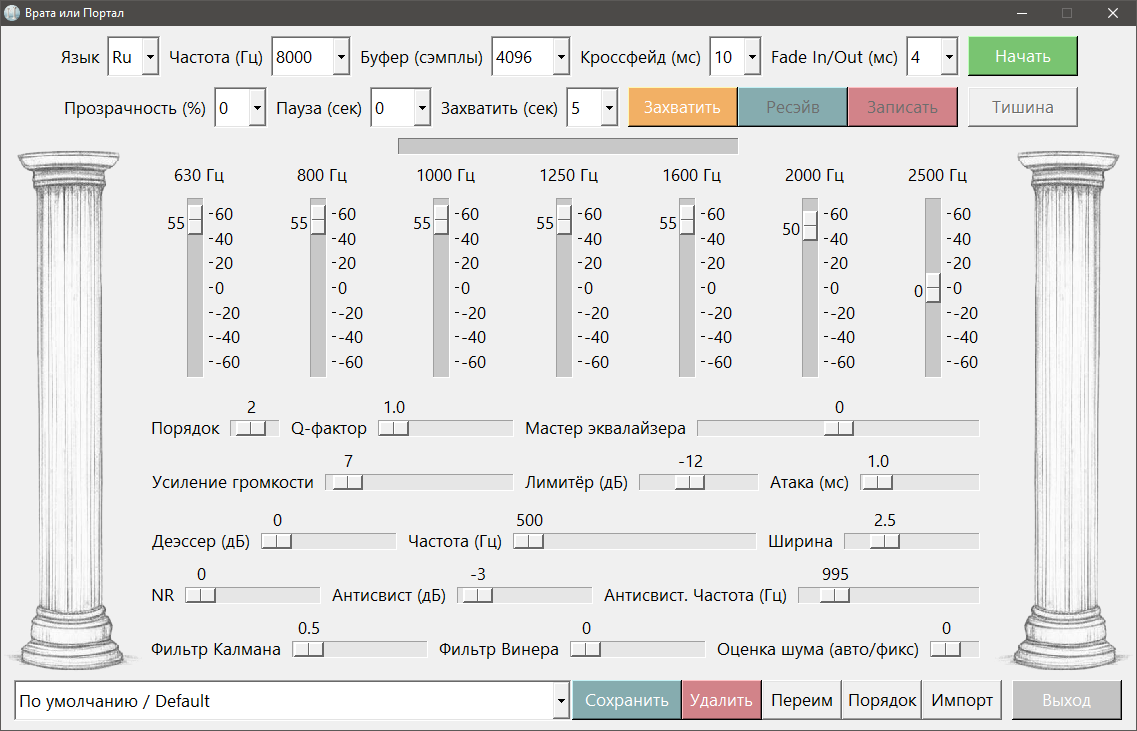Click the Частота (Гц) 8000 value field
The width and height of the screenshot is (1137, 731).
click(302, 57)
